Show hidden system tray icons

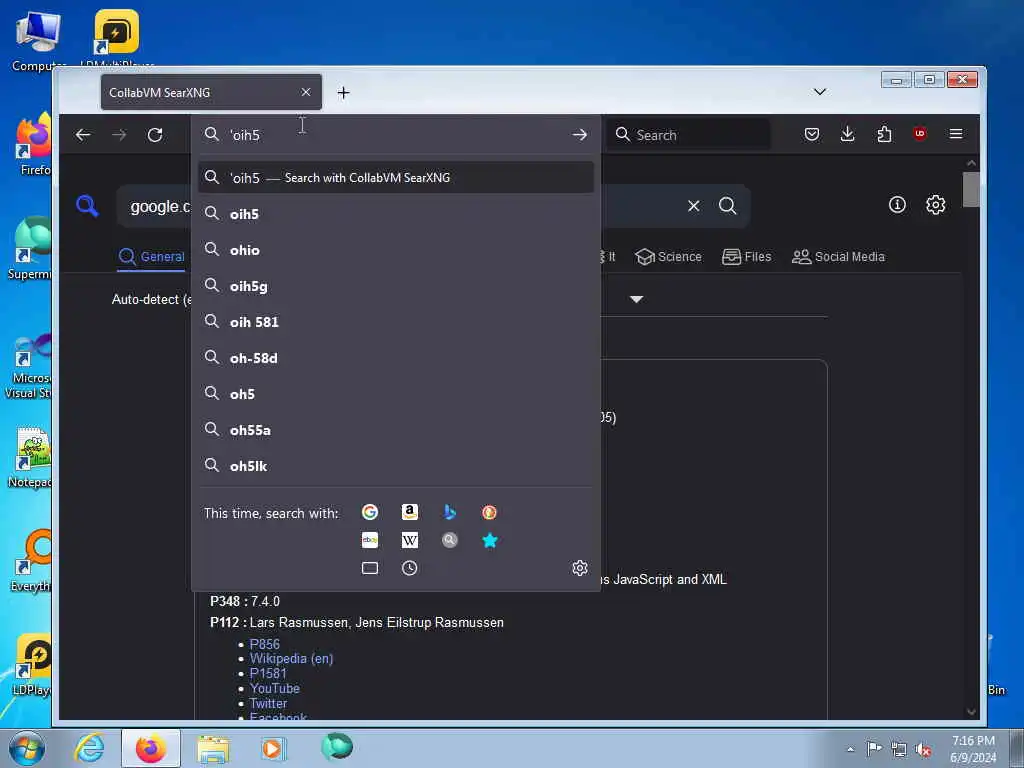click(850, 749)
